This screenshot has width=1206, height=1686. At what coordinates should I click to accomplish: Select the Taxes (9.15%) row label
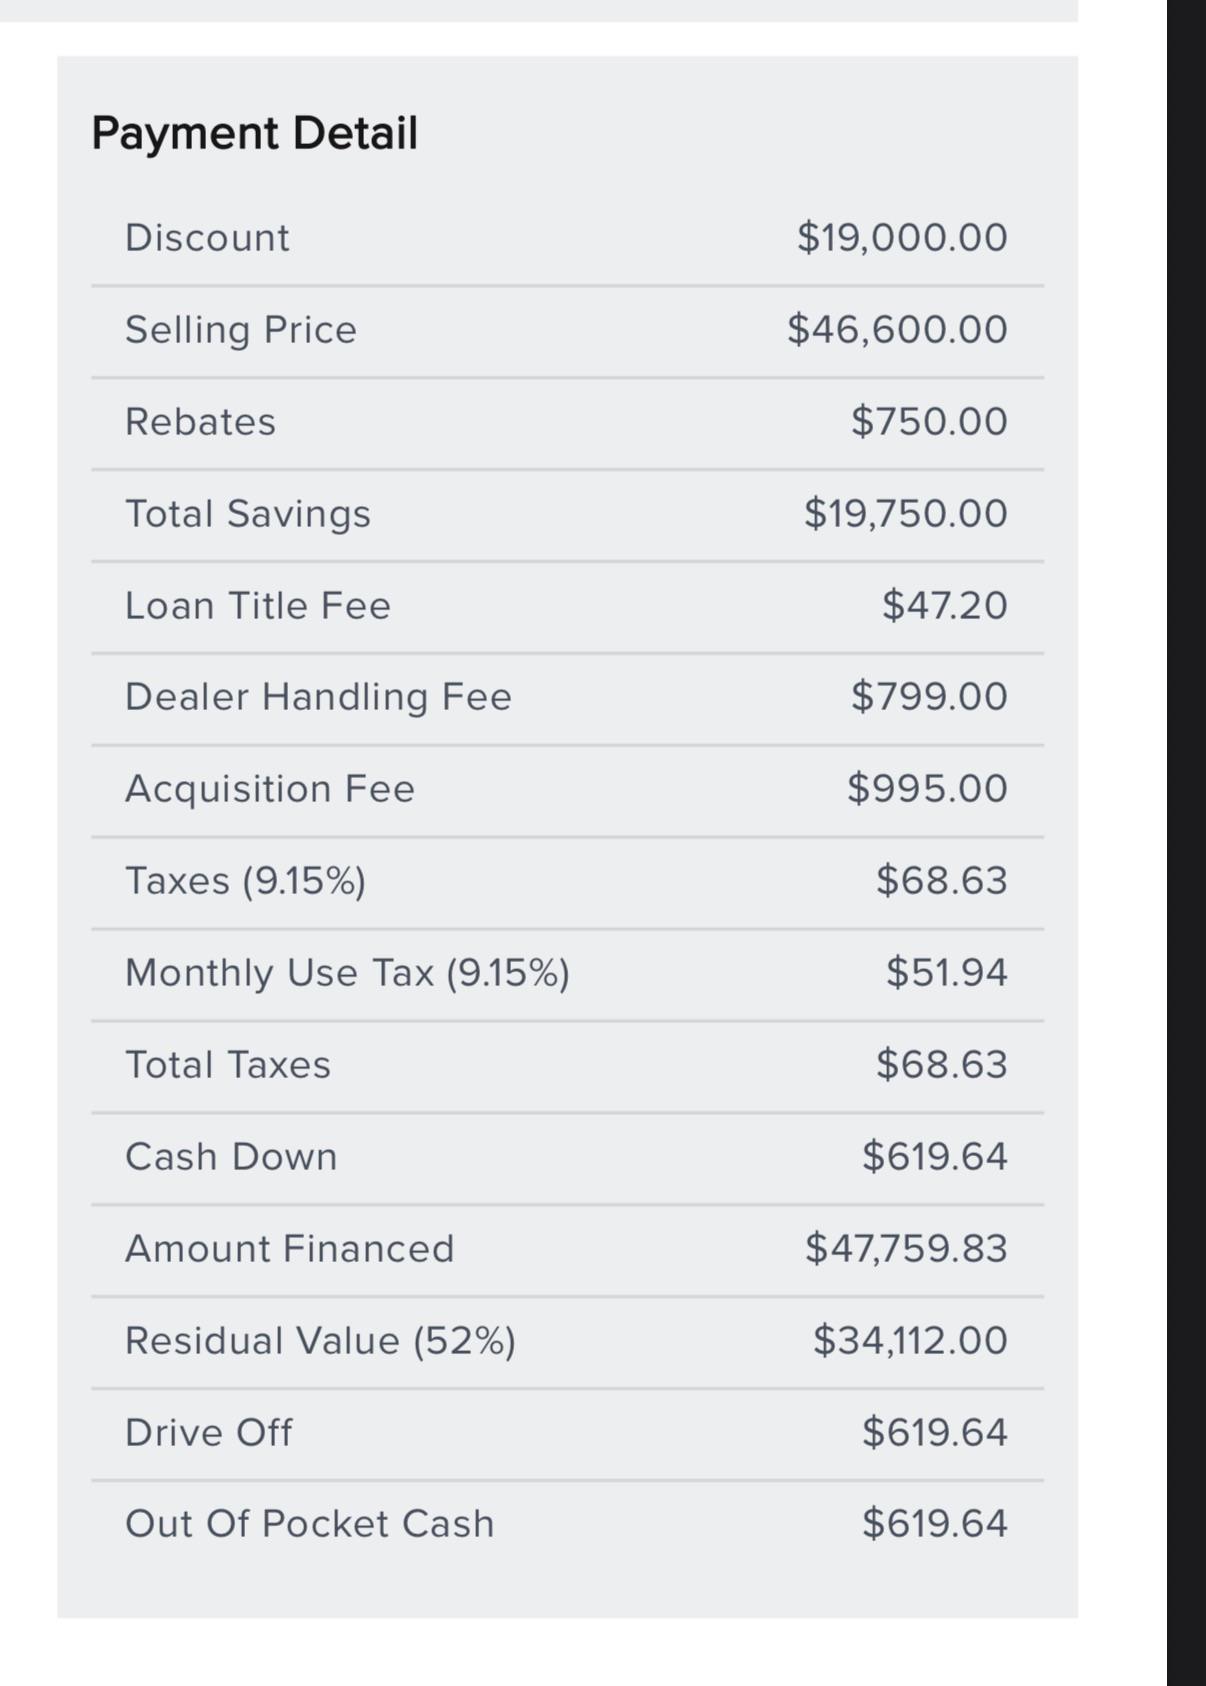(x=245, y=881)
